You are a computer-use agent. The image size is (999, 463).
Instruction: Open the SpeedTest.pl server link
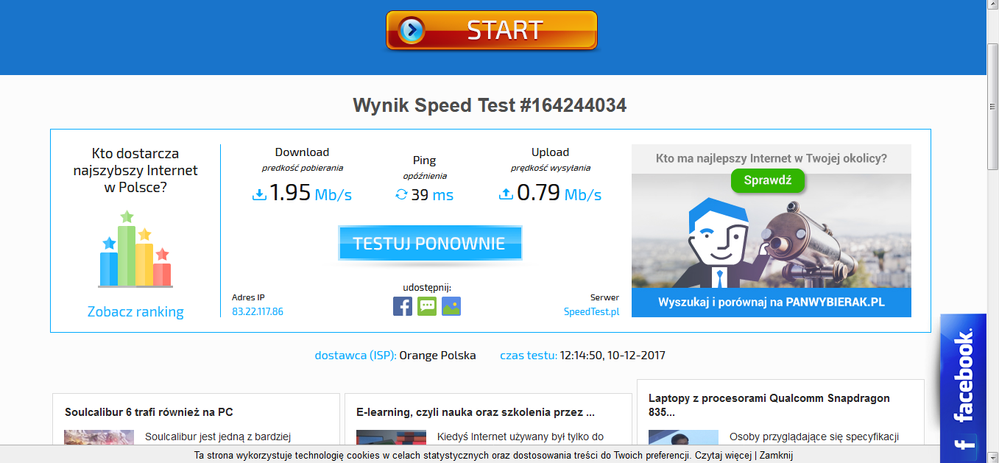(591, 312)
